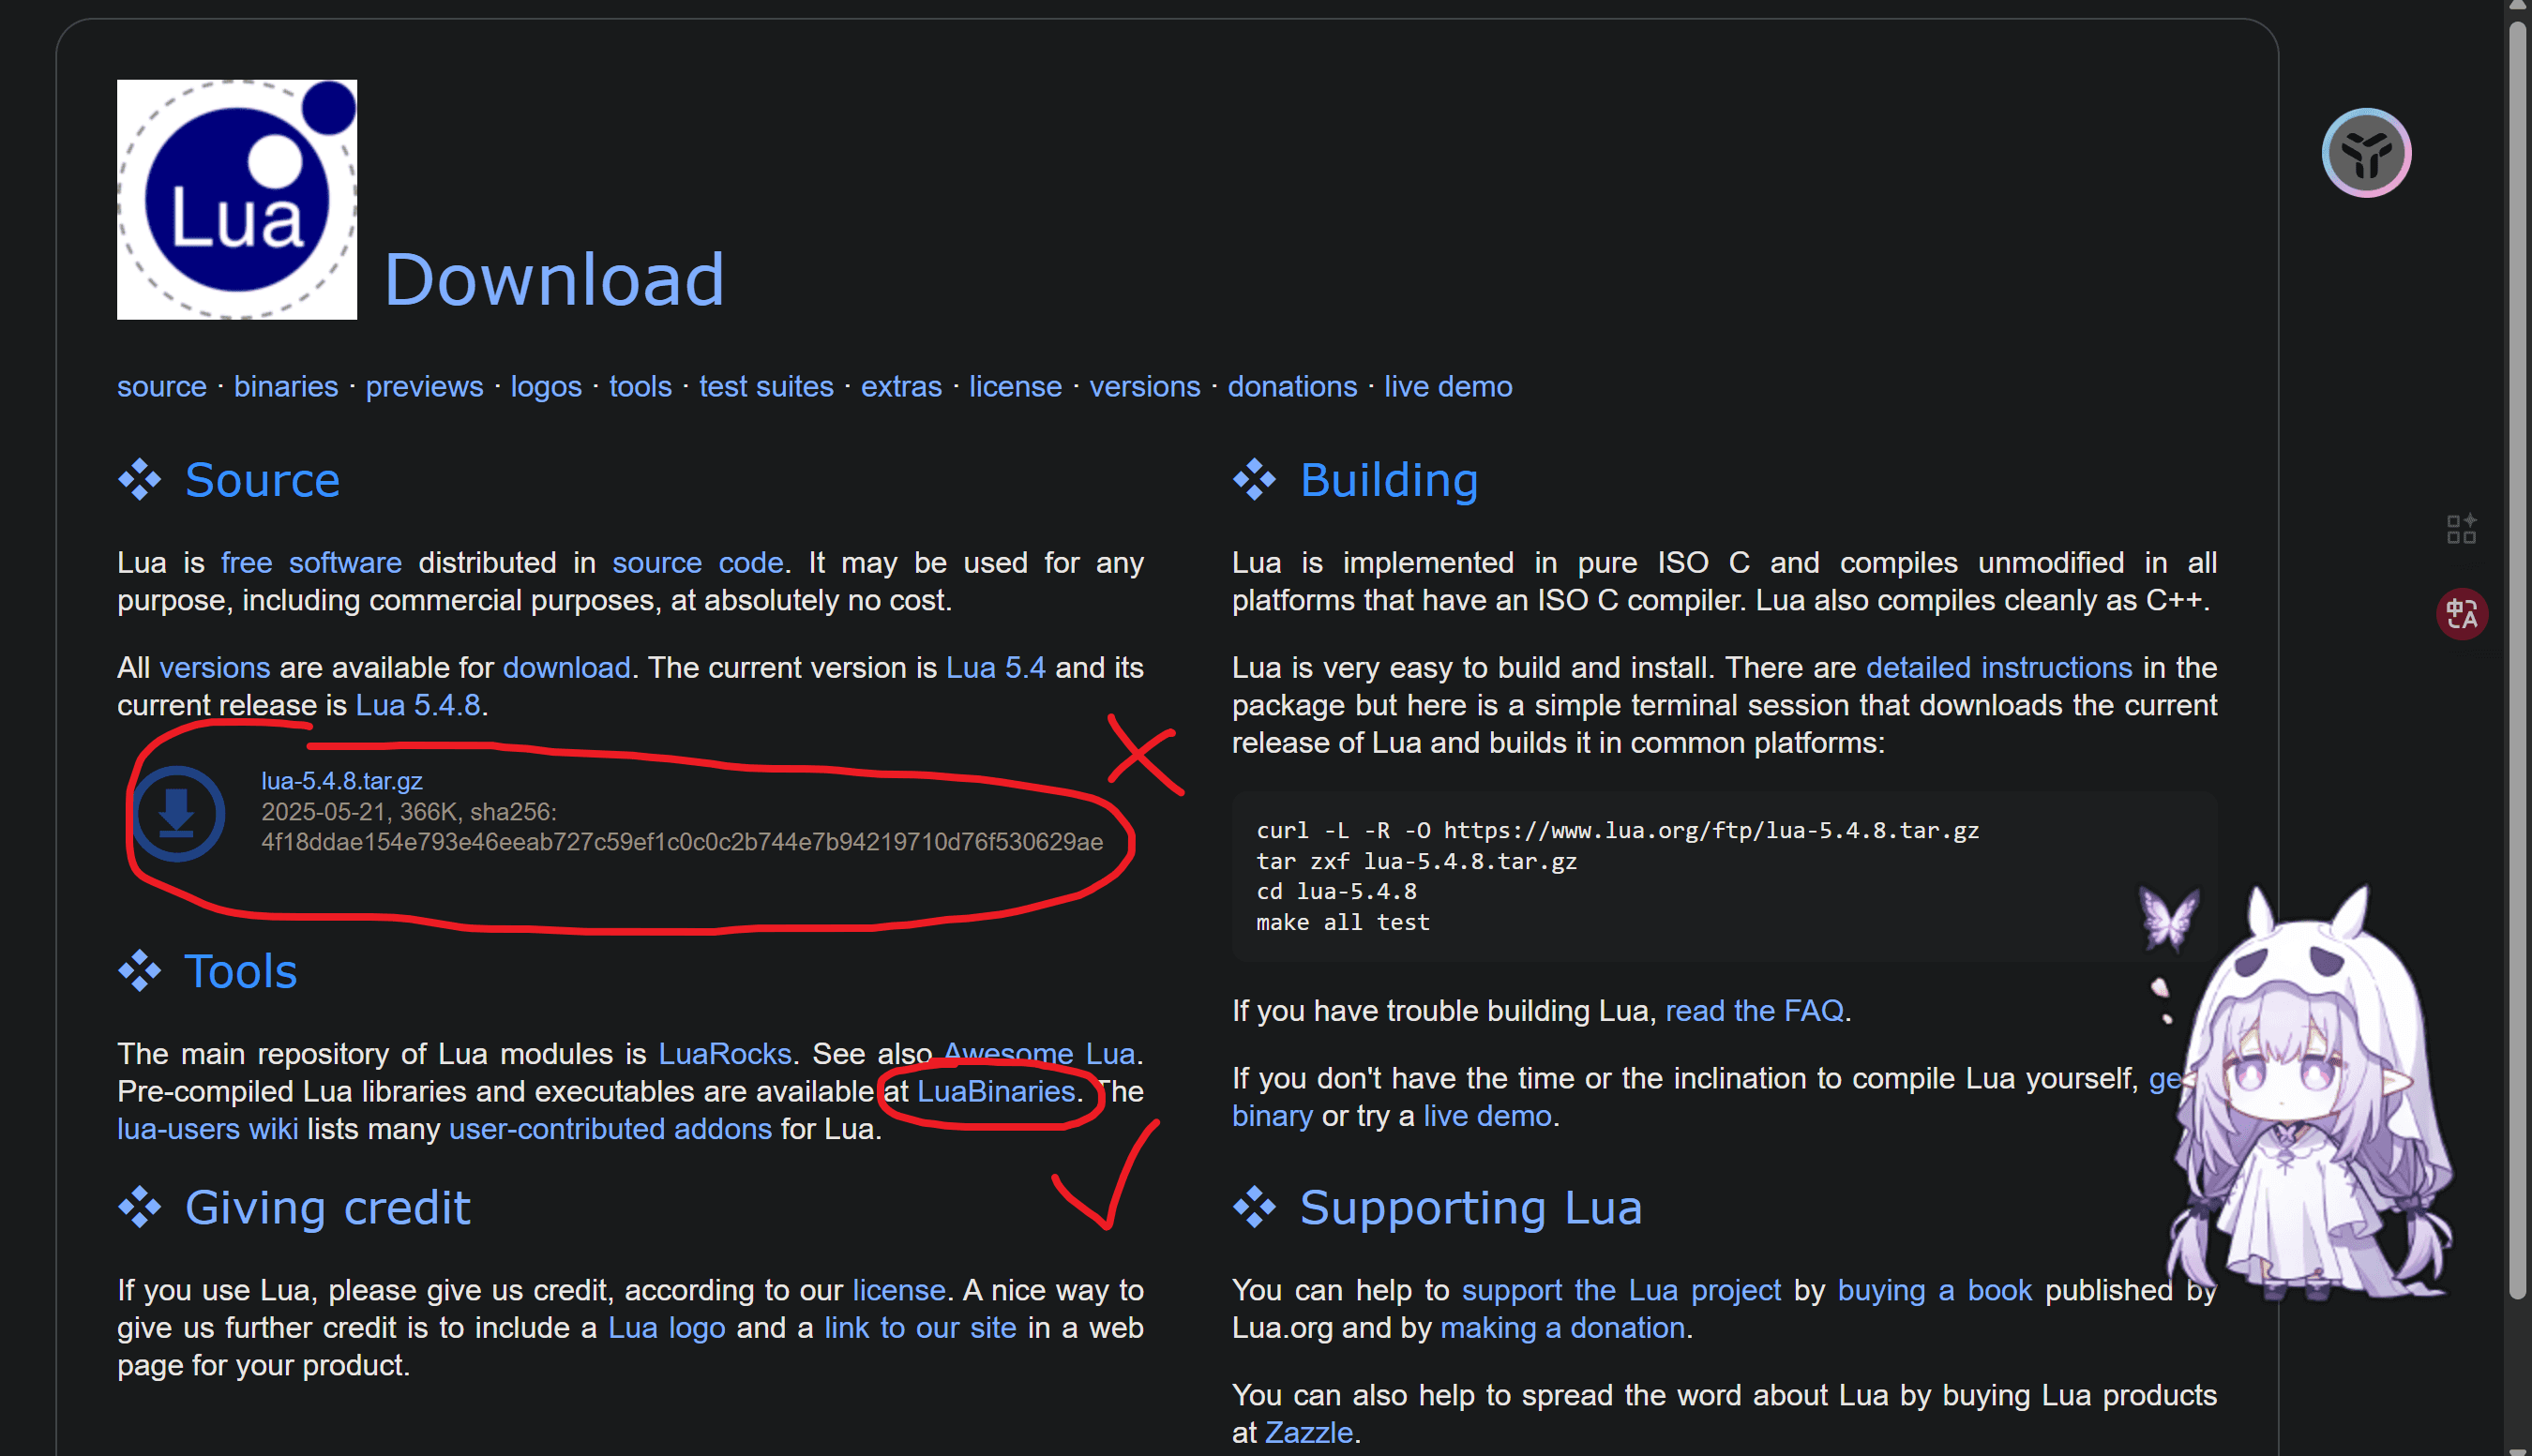Open the test suites navigation link
2532x1456 pixels.
coord(766,386)
